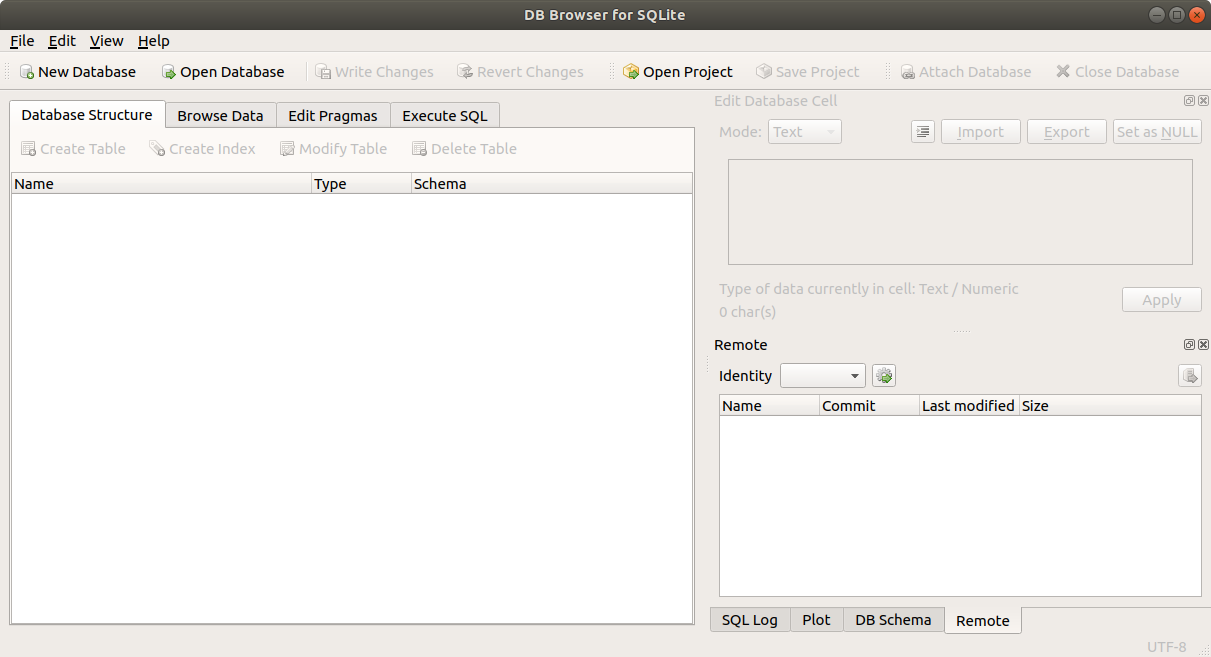
Task: Click Close Database in the toolbar
Action: coord(1118,72)
